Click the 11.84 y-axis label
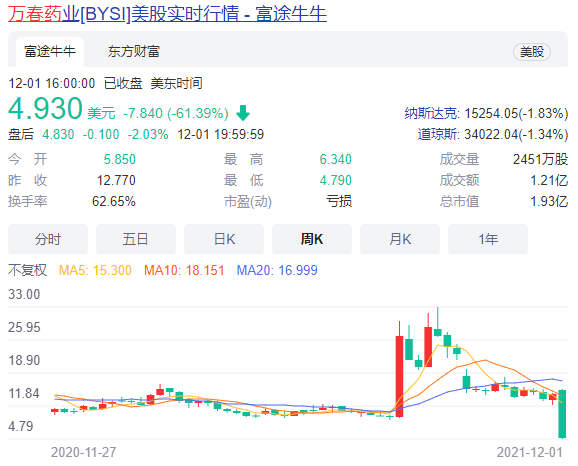578x466 pixels. tap(24, 393)
